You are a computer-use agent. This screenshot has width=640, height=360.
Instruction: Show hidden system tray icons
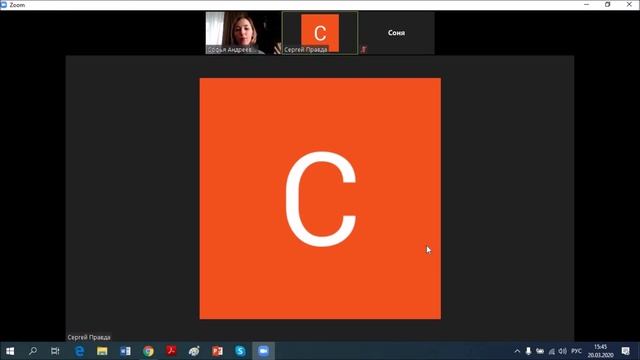(517, 351)
